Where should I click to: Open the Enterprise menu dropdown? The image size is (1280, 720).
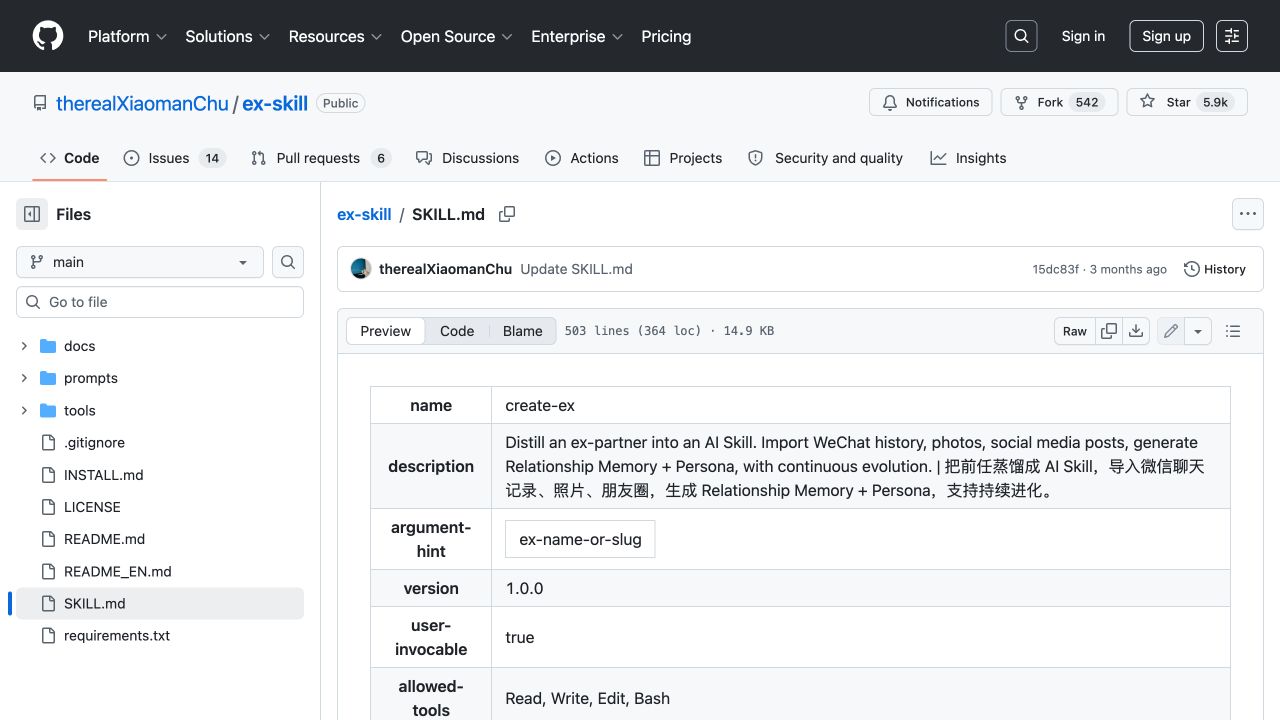coord(577,36)
